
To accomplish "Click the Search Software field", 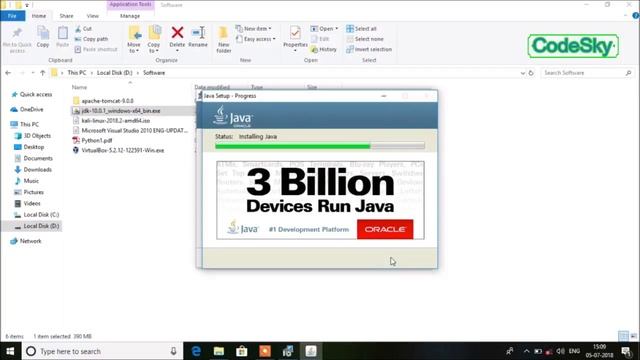I will [587, 73].
